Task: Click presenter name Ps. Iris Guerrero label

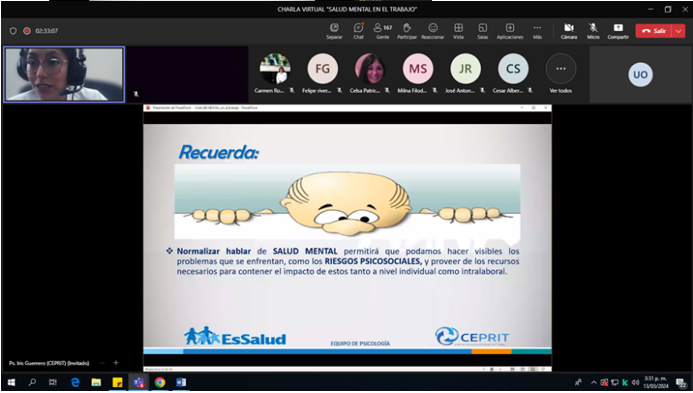Action: (49, 363)
